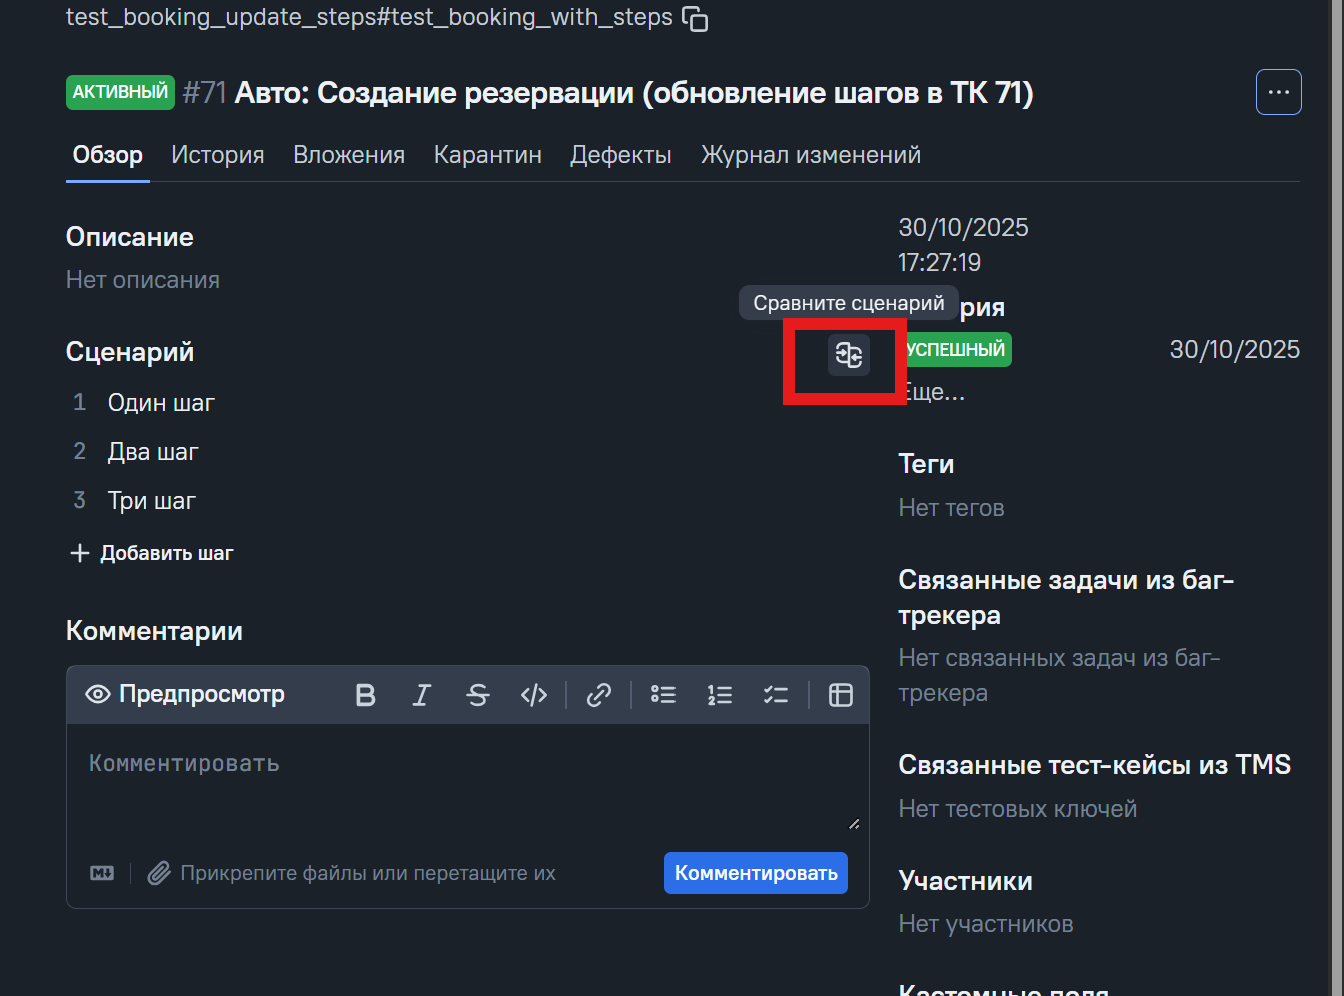
Task: Click the test ID #71
Action: tap(205, 93)
